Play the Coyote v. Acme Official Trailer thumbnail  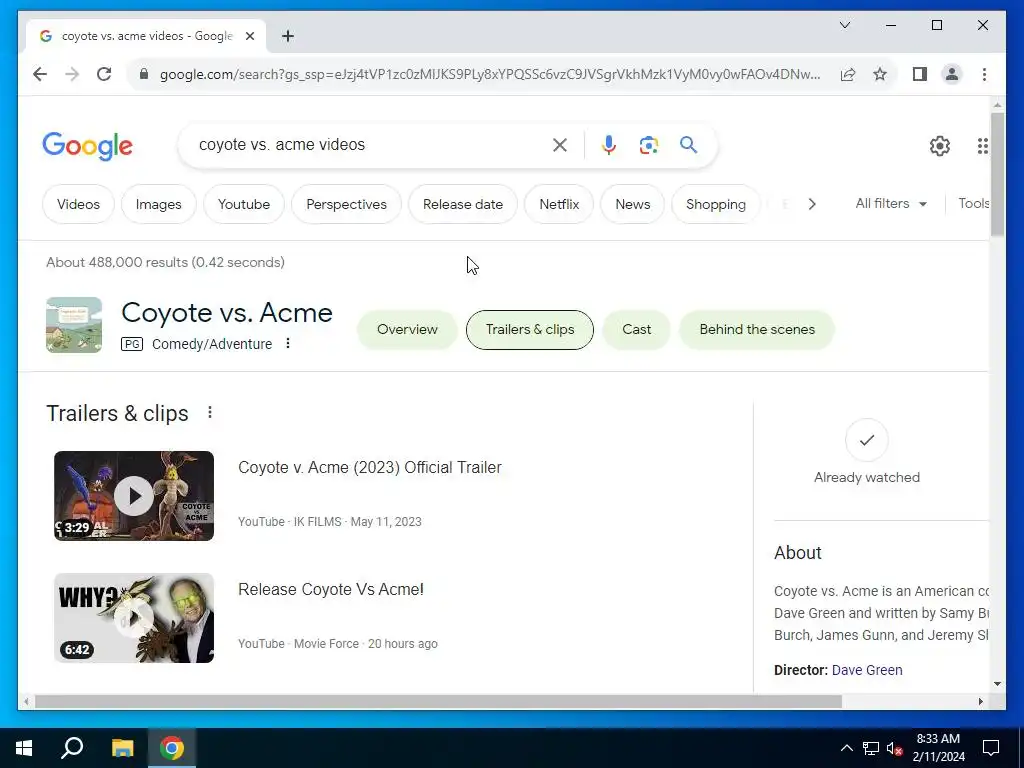pos(134,496)
